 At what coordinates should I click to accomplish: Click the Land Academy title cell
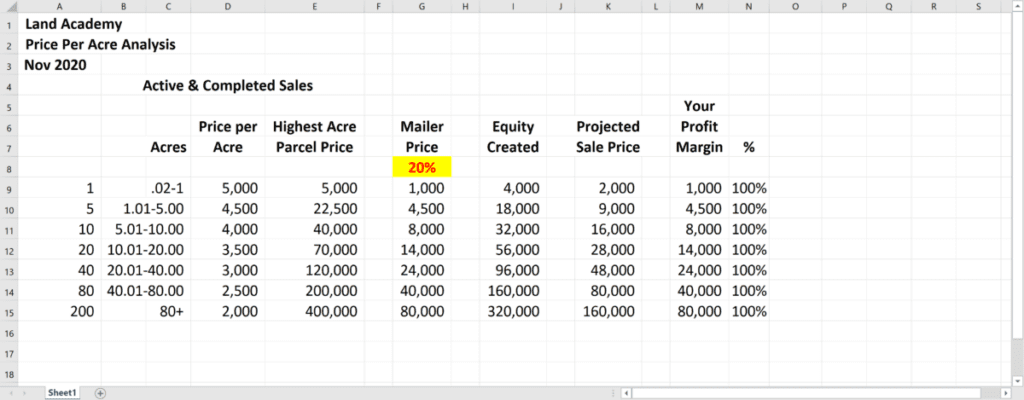60,24
